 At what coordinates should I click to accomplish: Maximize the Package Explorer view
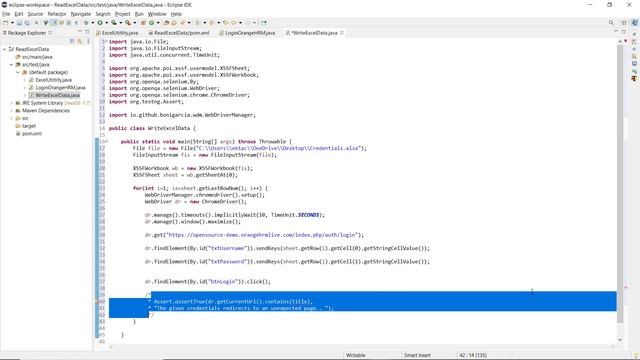tap(87, 32)
